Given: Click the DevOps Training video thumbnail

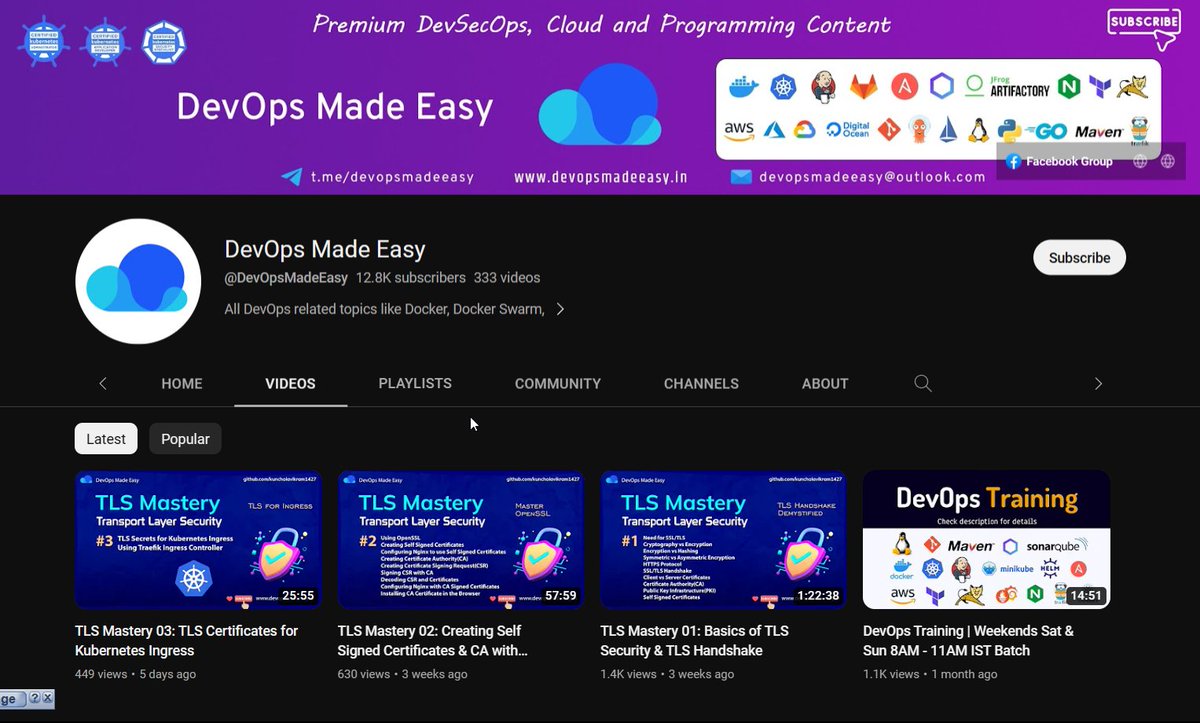Looking at the screenshot, I should [x=986, y=539].
